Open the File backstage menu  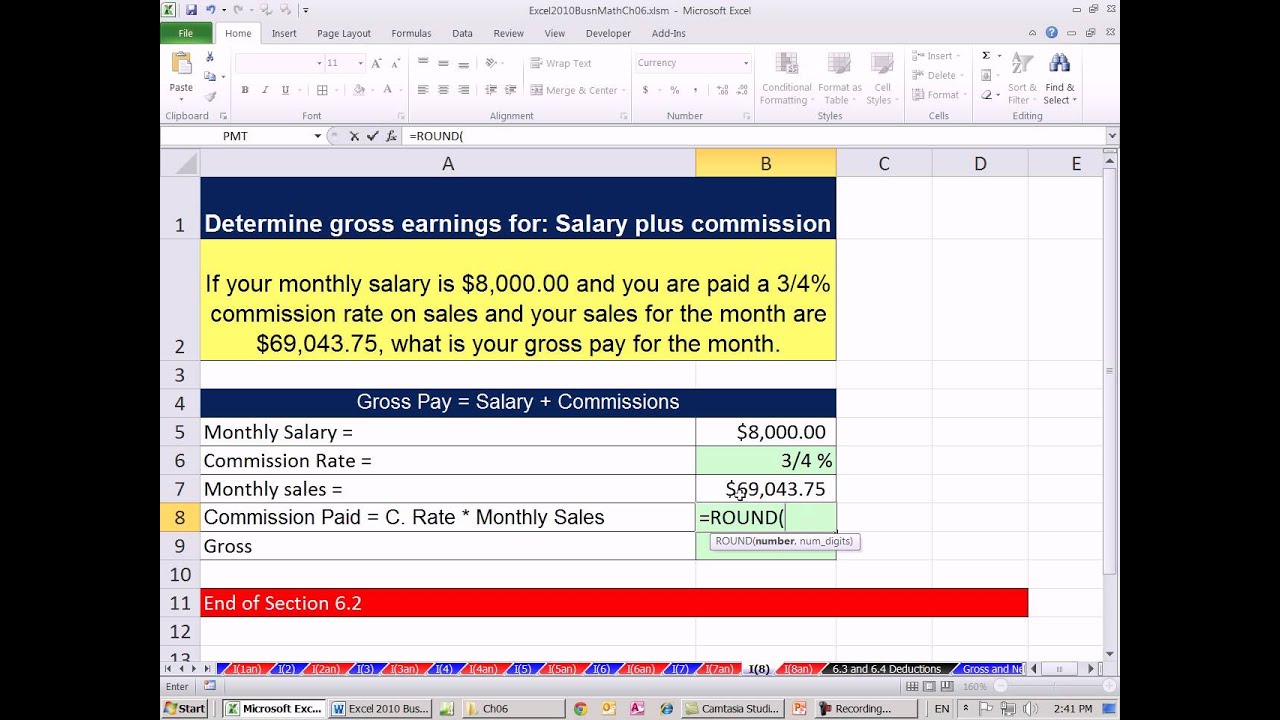(x=185, y=33)
